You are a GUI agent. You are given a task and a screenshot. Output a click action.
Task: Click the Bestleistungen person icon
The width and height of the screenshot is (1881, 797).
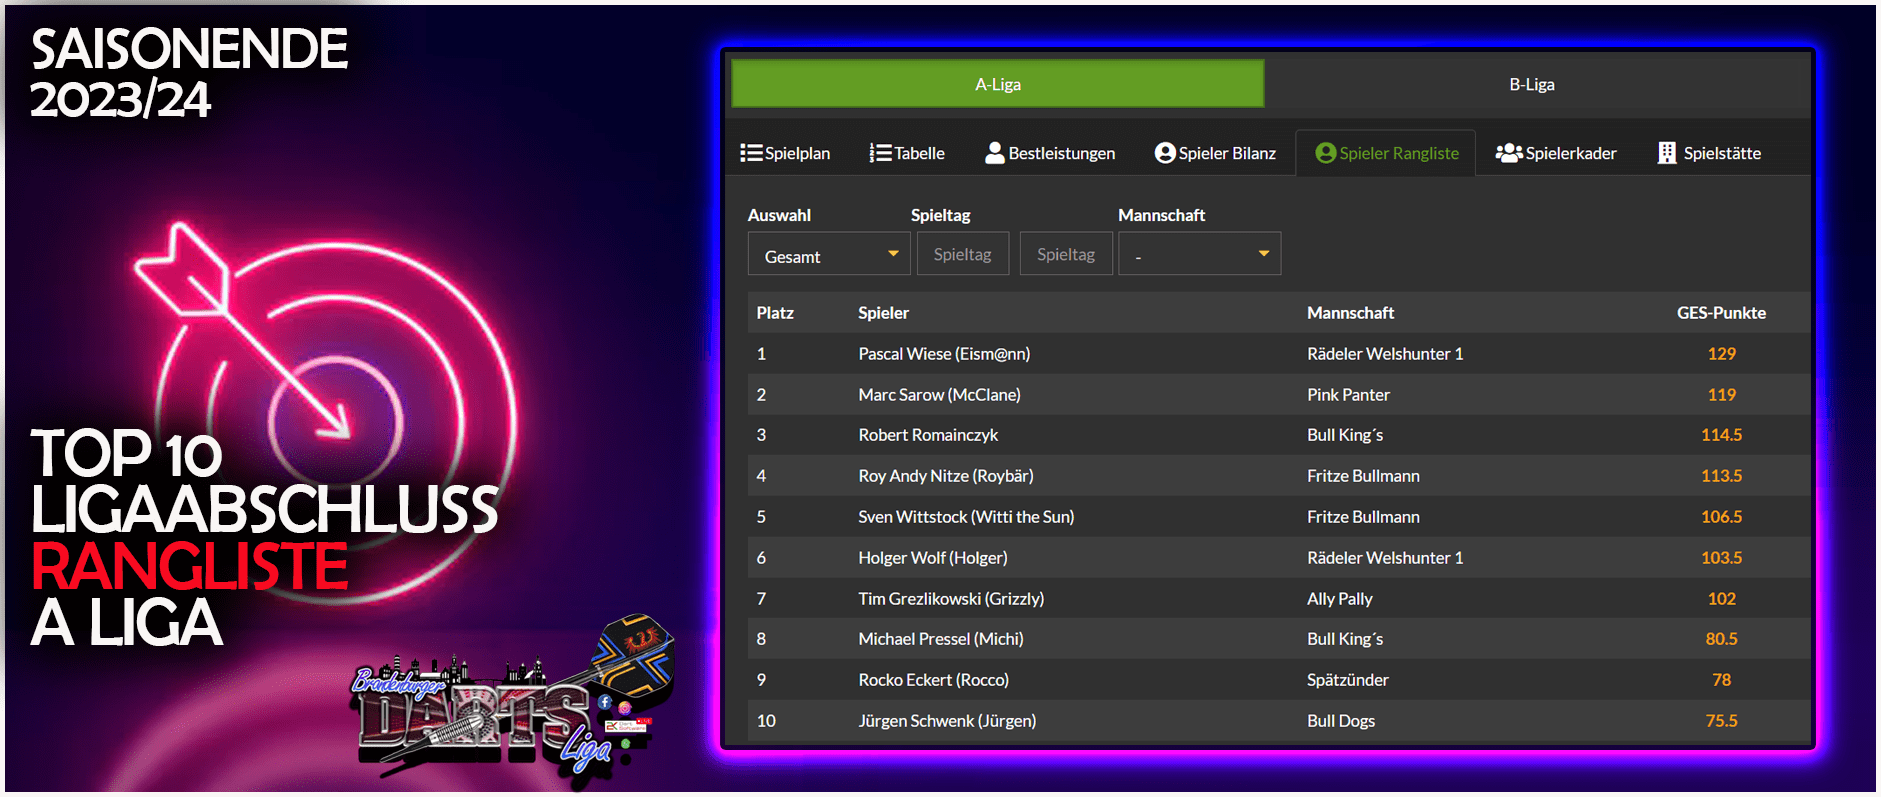(x=995, y=153)
